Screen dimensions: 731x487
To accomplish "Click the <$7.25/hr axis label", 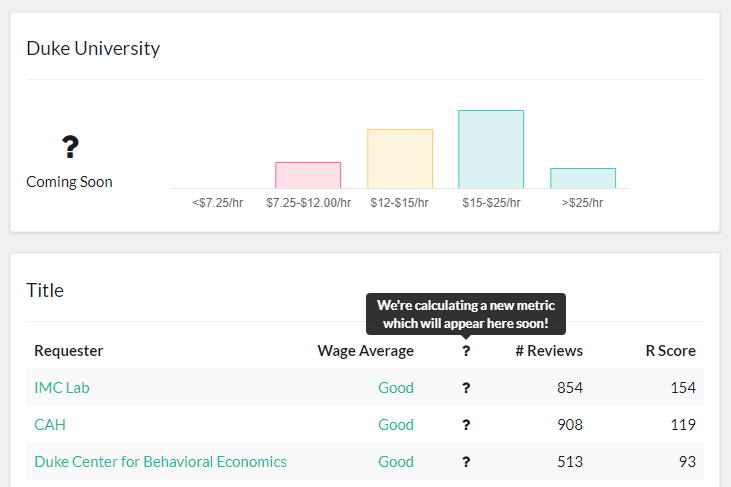I will (x=217, y=203).
